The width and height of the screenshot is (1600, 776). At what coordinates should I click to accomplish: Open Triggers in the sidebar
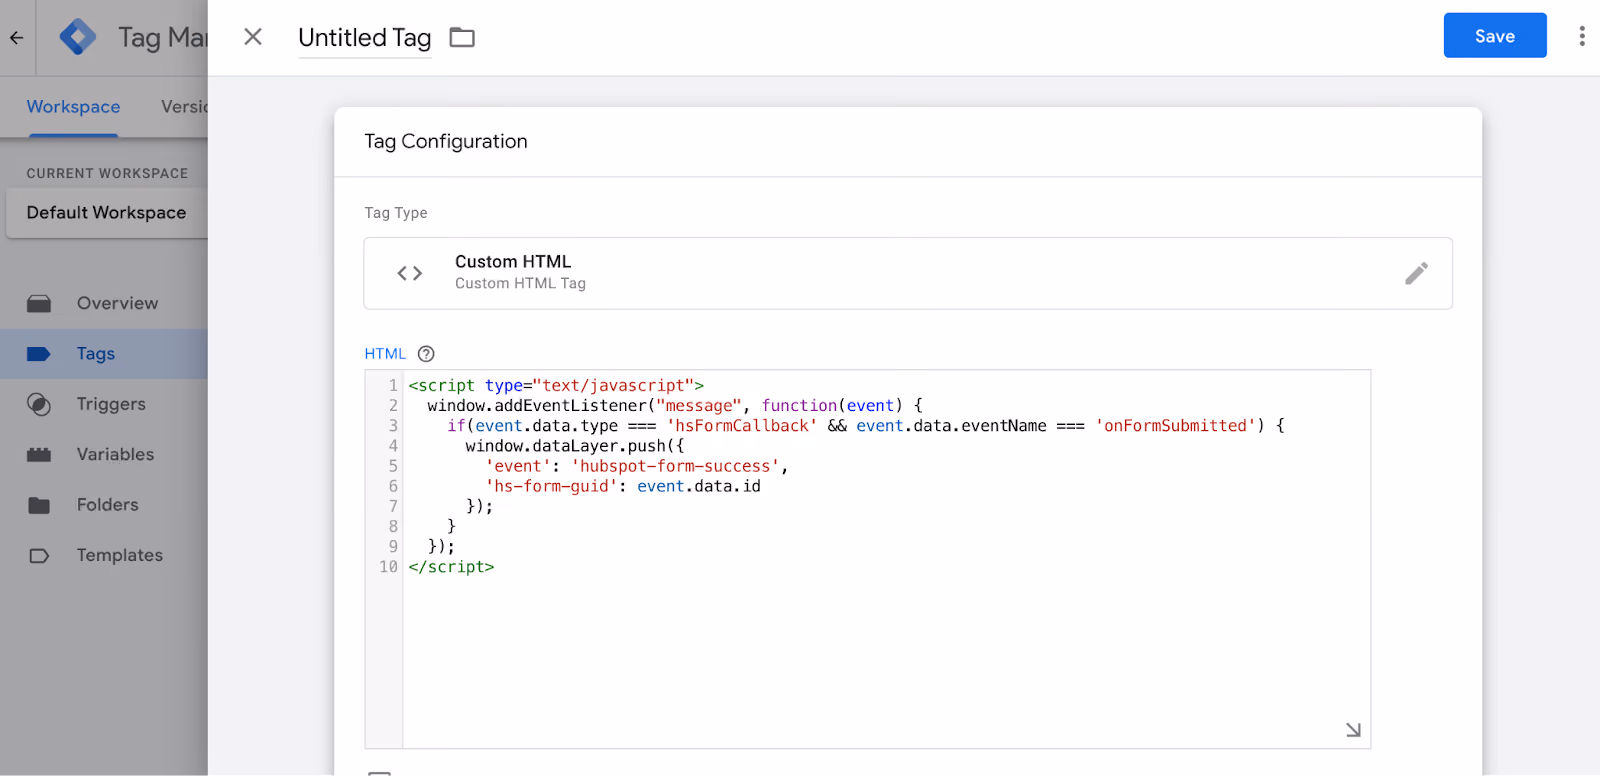pos(104,404)
